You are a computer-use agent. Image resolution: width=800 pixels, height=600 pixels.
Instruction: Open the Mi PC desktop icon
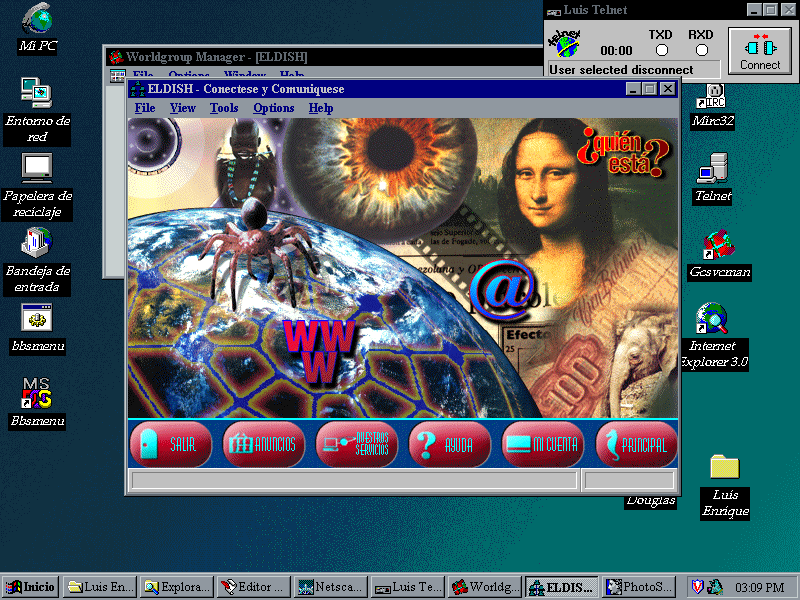[x=37, y=19]
